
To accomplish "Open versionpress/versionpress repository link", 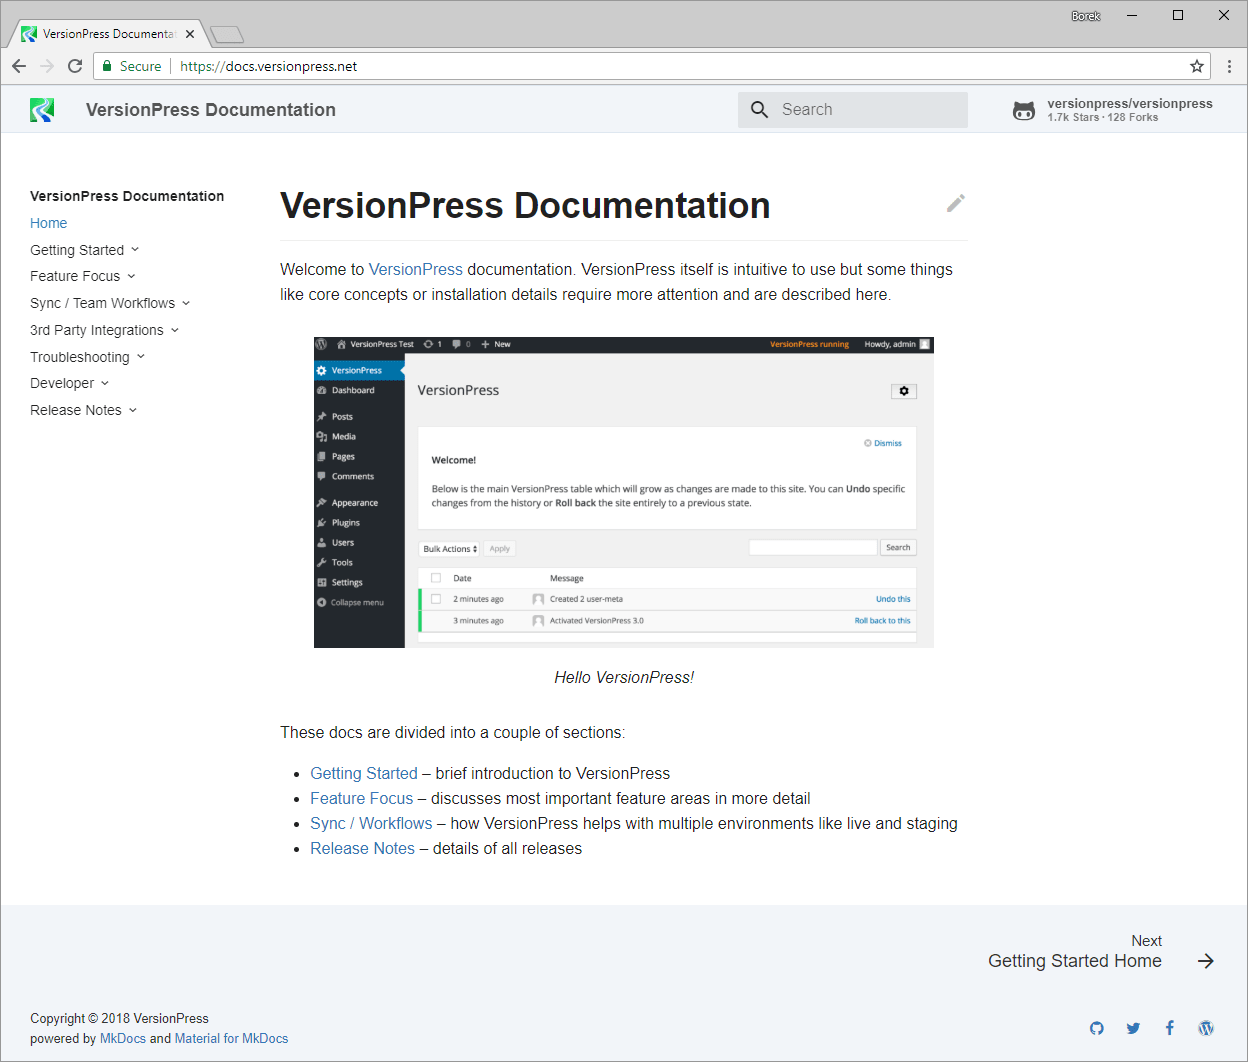I will pos(1112,110).
